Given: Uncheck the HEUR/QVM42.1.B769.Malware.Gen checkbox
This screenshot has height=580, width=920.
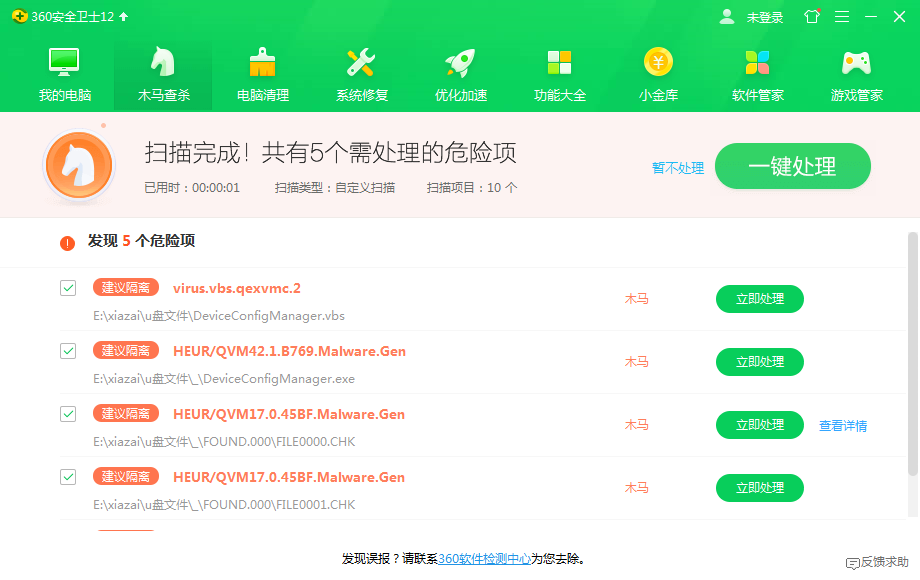Looking at the screenshot, I should [68, 351].
